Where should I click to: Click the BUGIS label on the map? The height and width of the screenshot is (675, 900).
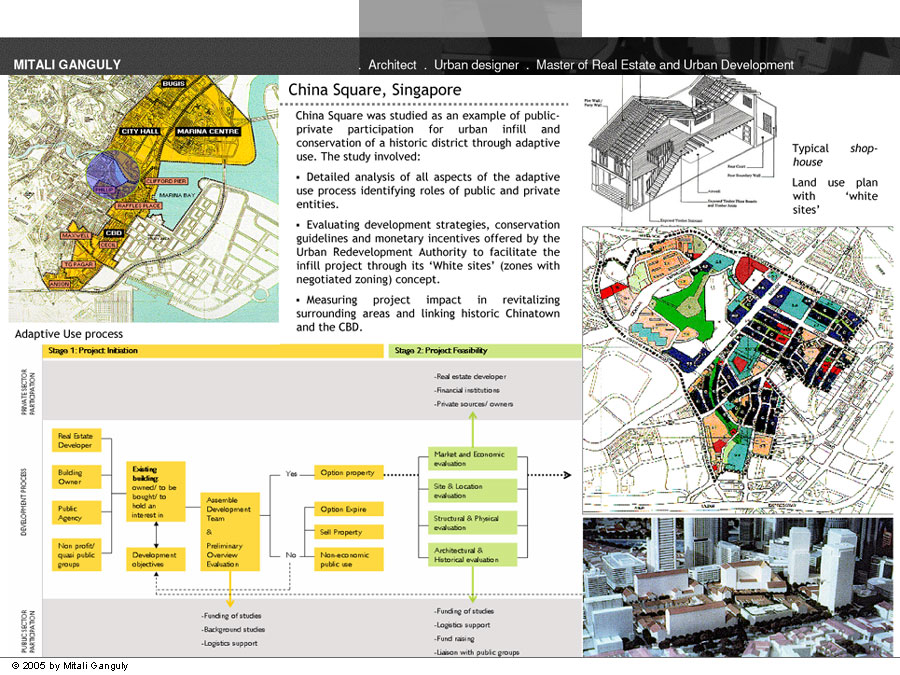pyautogui.click(x=173, y=84)
